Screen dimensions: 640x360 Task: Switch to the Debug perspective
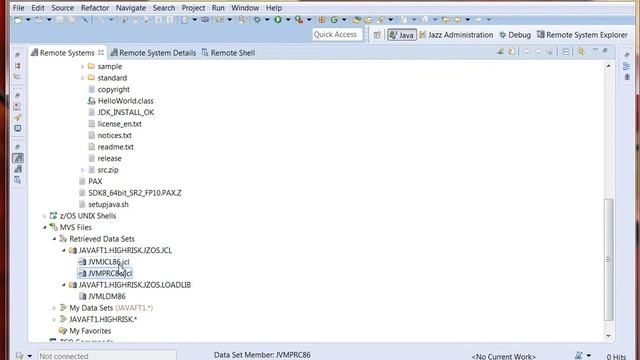tap(515, 35)
